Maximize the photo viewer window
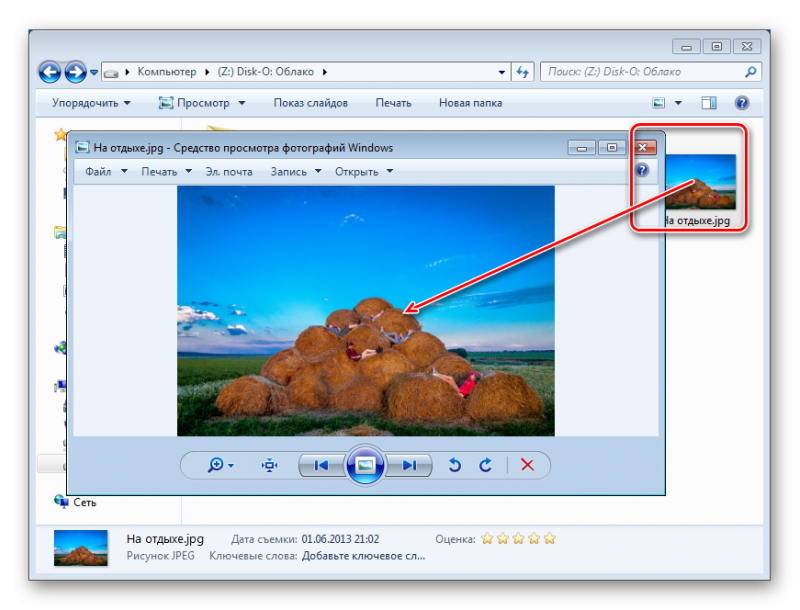The height and width of the screenshot is (610, 800). (x=612, y=148)
